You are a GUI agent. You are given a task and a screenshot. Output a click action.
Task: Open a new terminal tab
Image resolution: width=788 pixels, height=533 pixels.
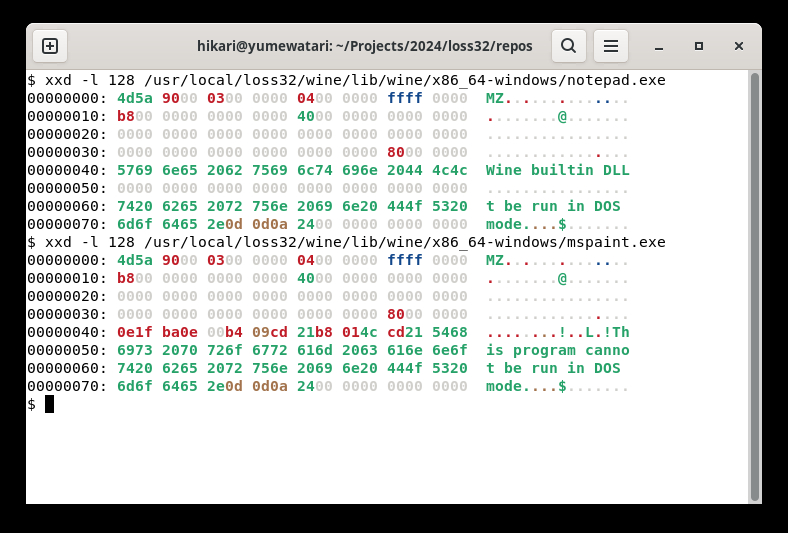tap(50, 46)
